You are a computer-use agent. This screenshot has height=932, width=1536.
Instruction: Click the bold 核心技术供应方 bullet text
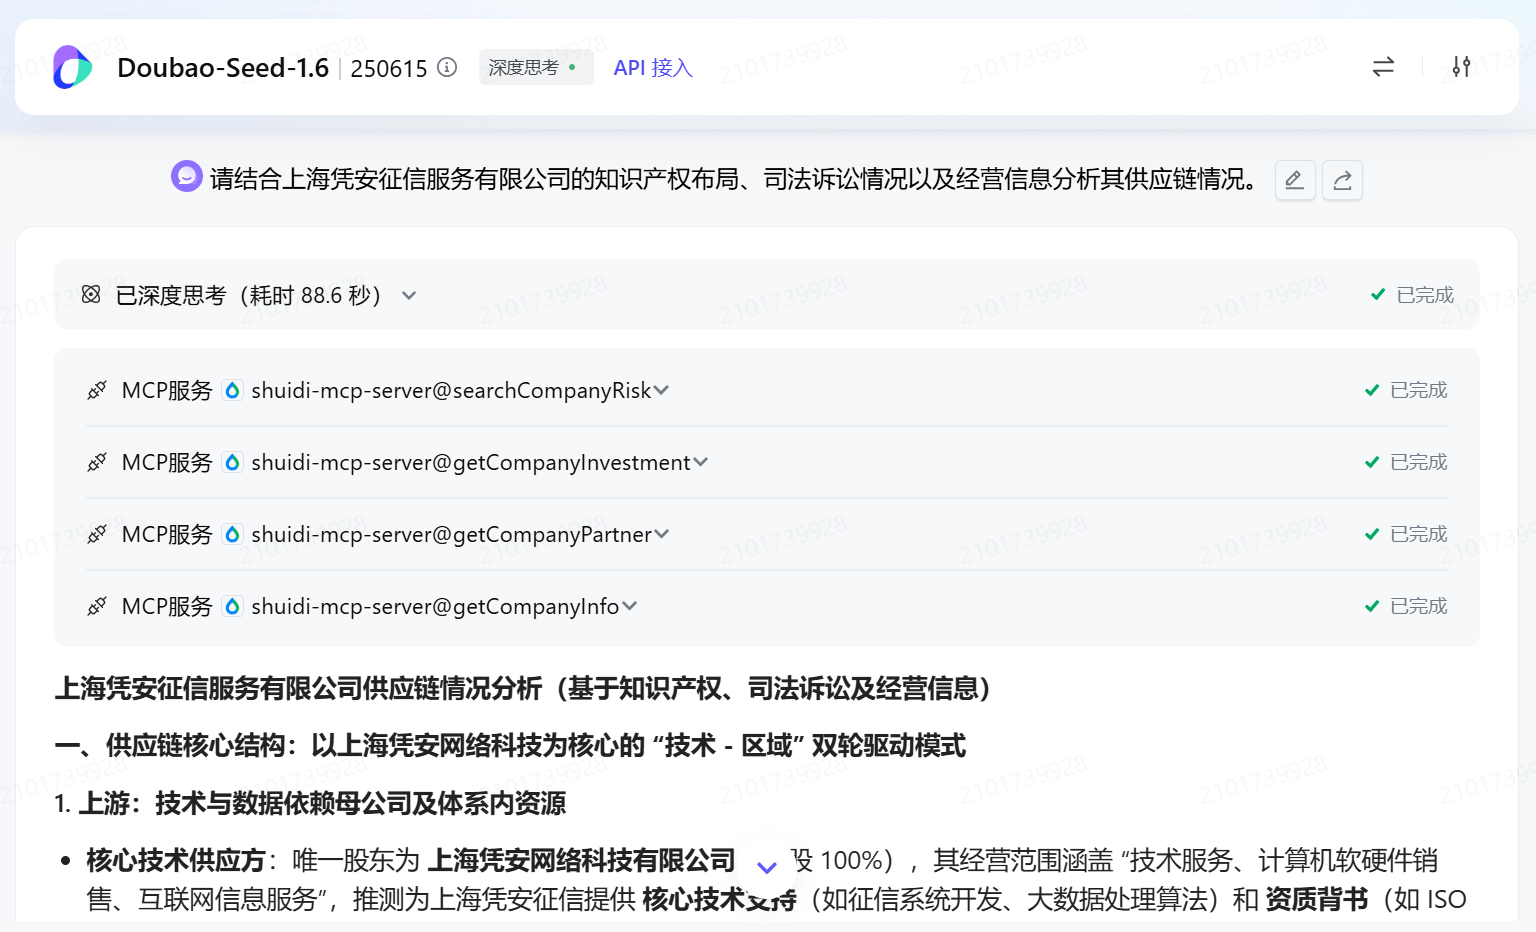click(x=176, y=860)
